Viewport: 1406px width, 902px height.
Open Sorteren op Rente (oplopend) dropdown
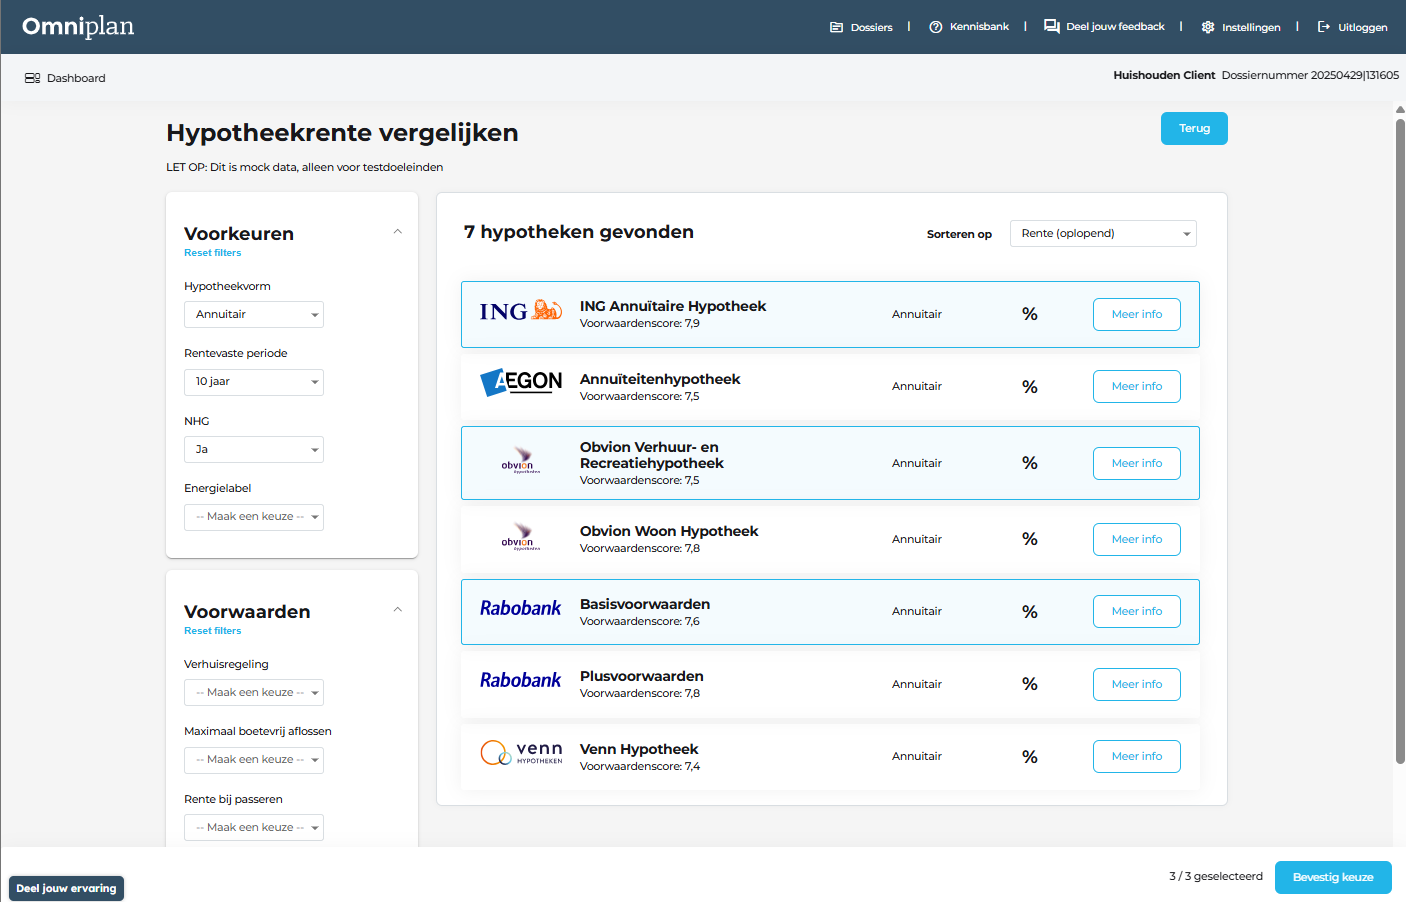1103,233
